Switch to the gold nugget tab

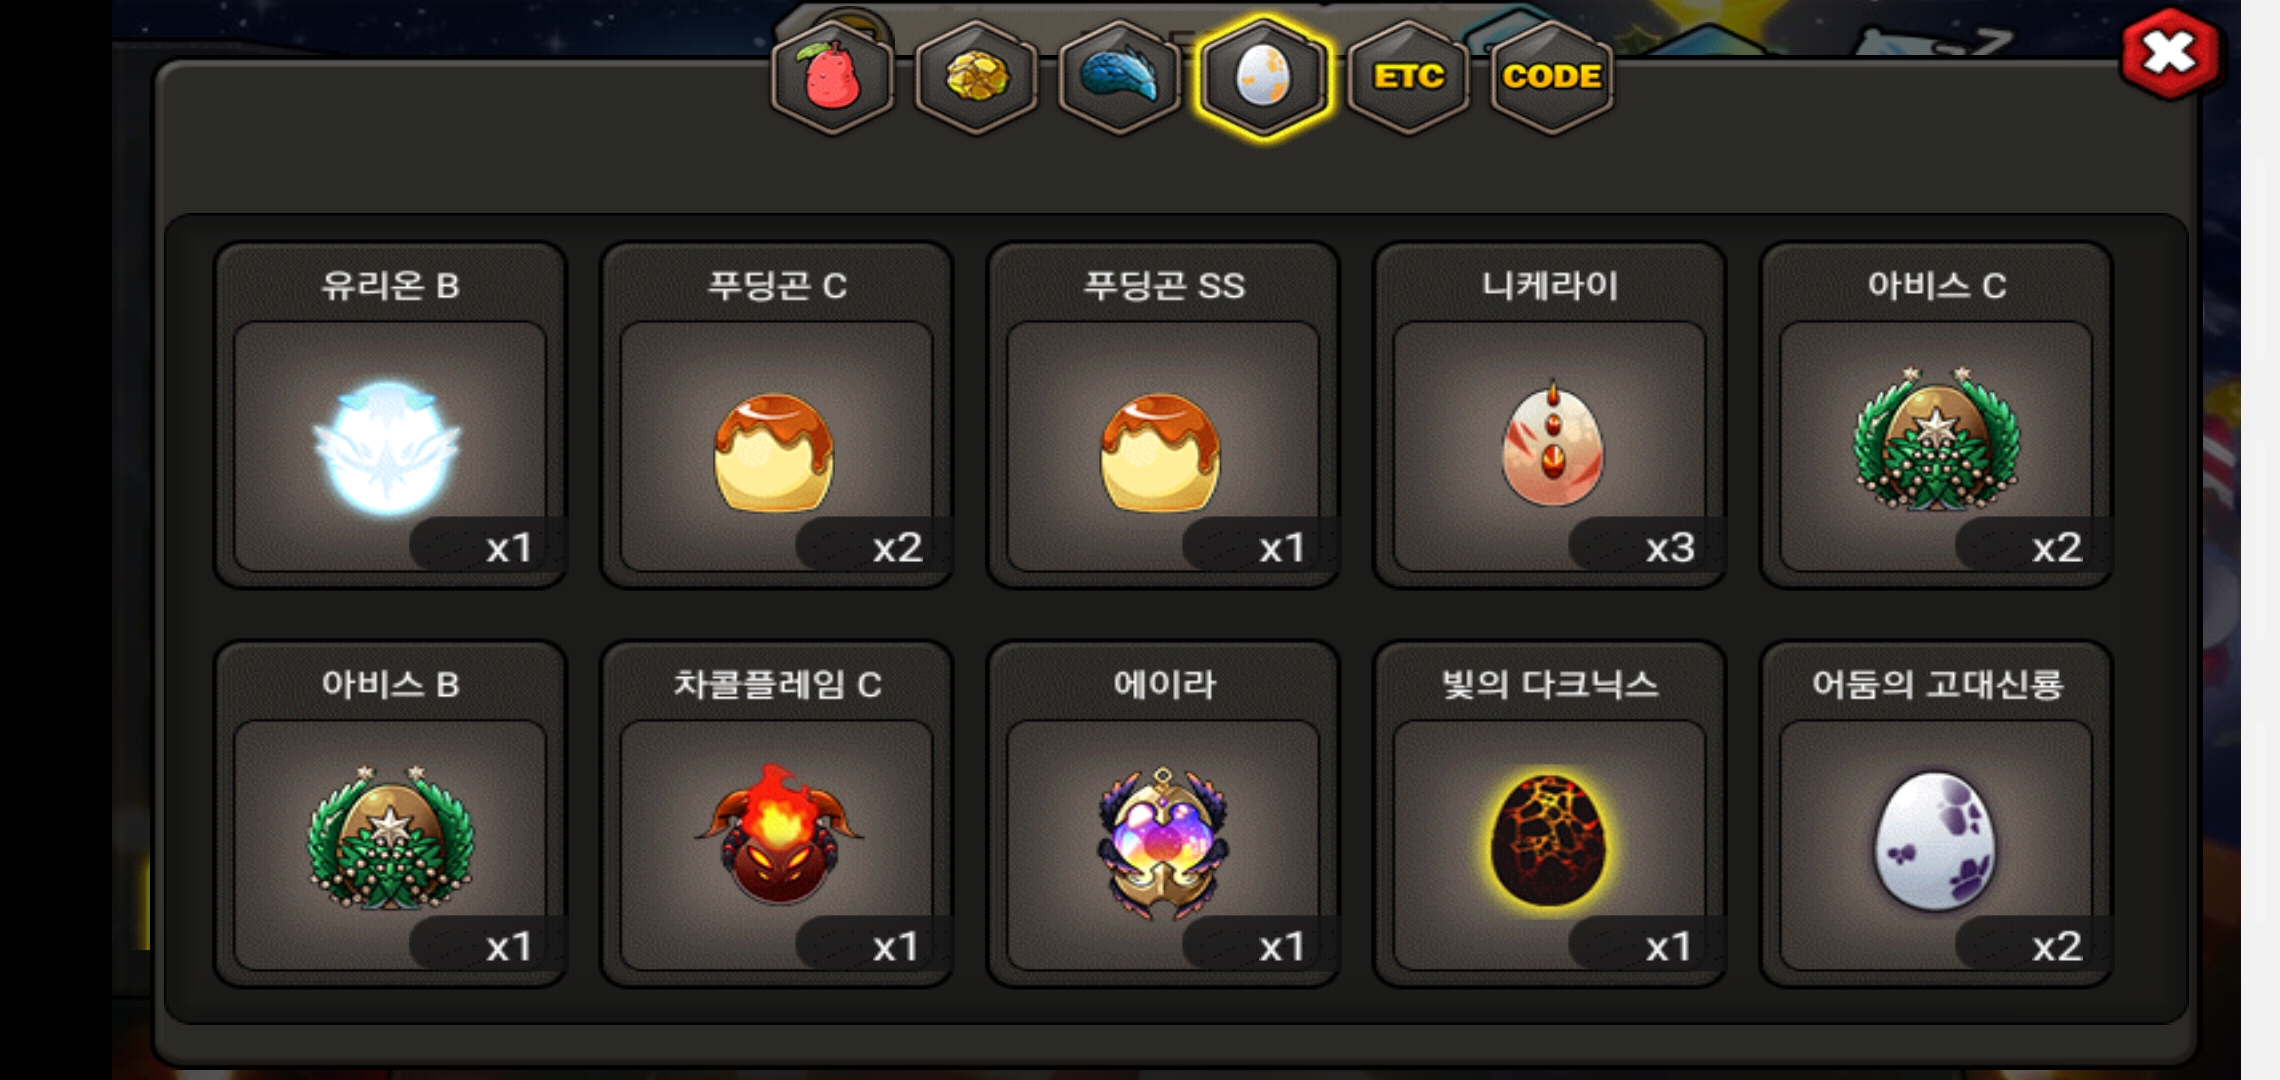tap(976, 77)
